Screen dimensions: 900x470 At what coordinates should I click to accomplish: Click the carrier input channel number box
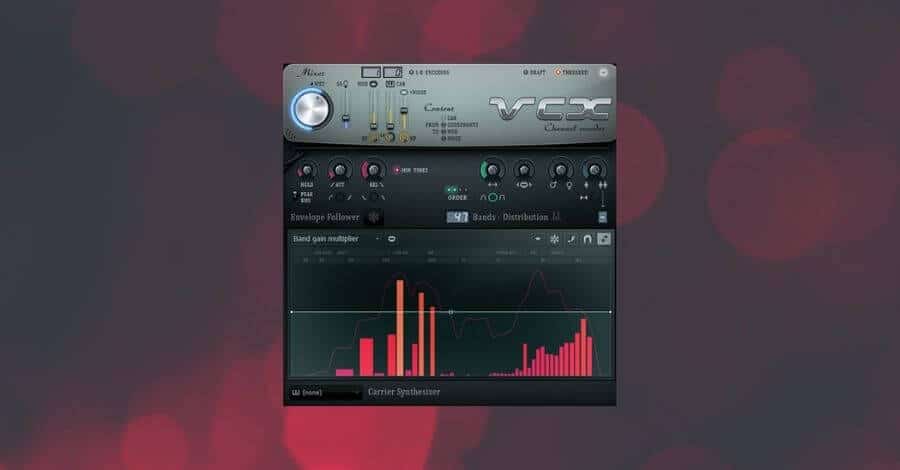click(393, 72)
